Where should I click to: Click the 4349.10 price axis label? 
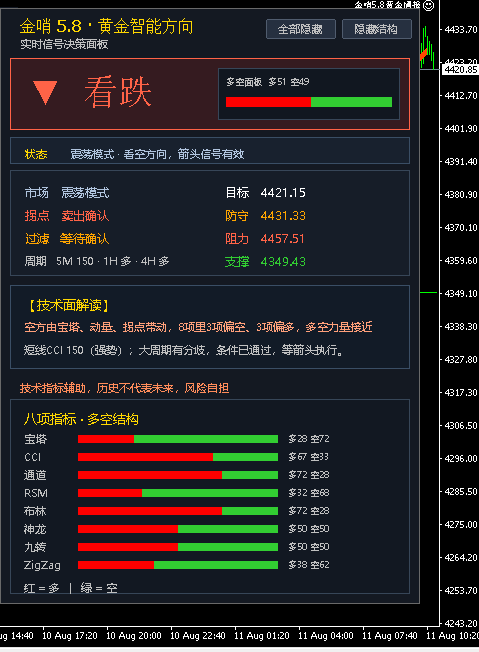(461, 294)
